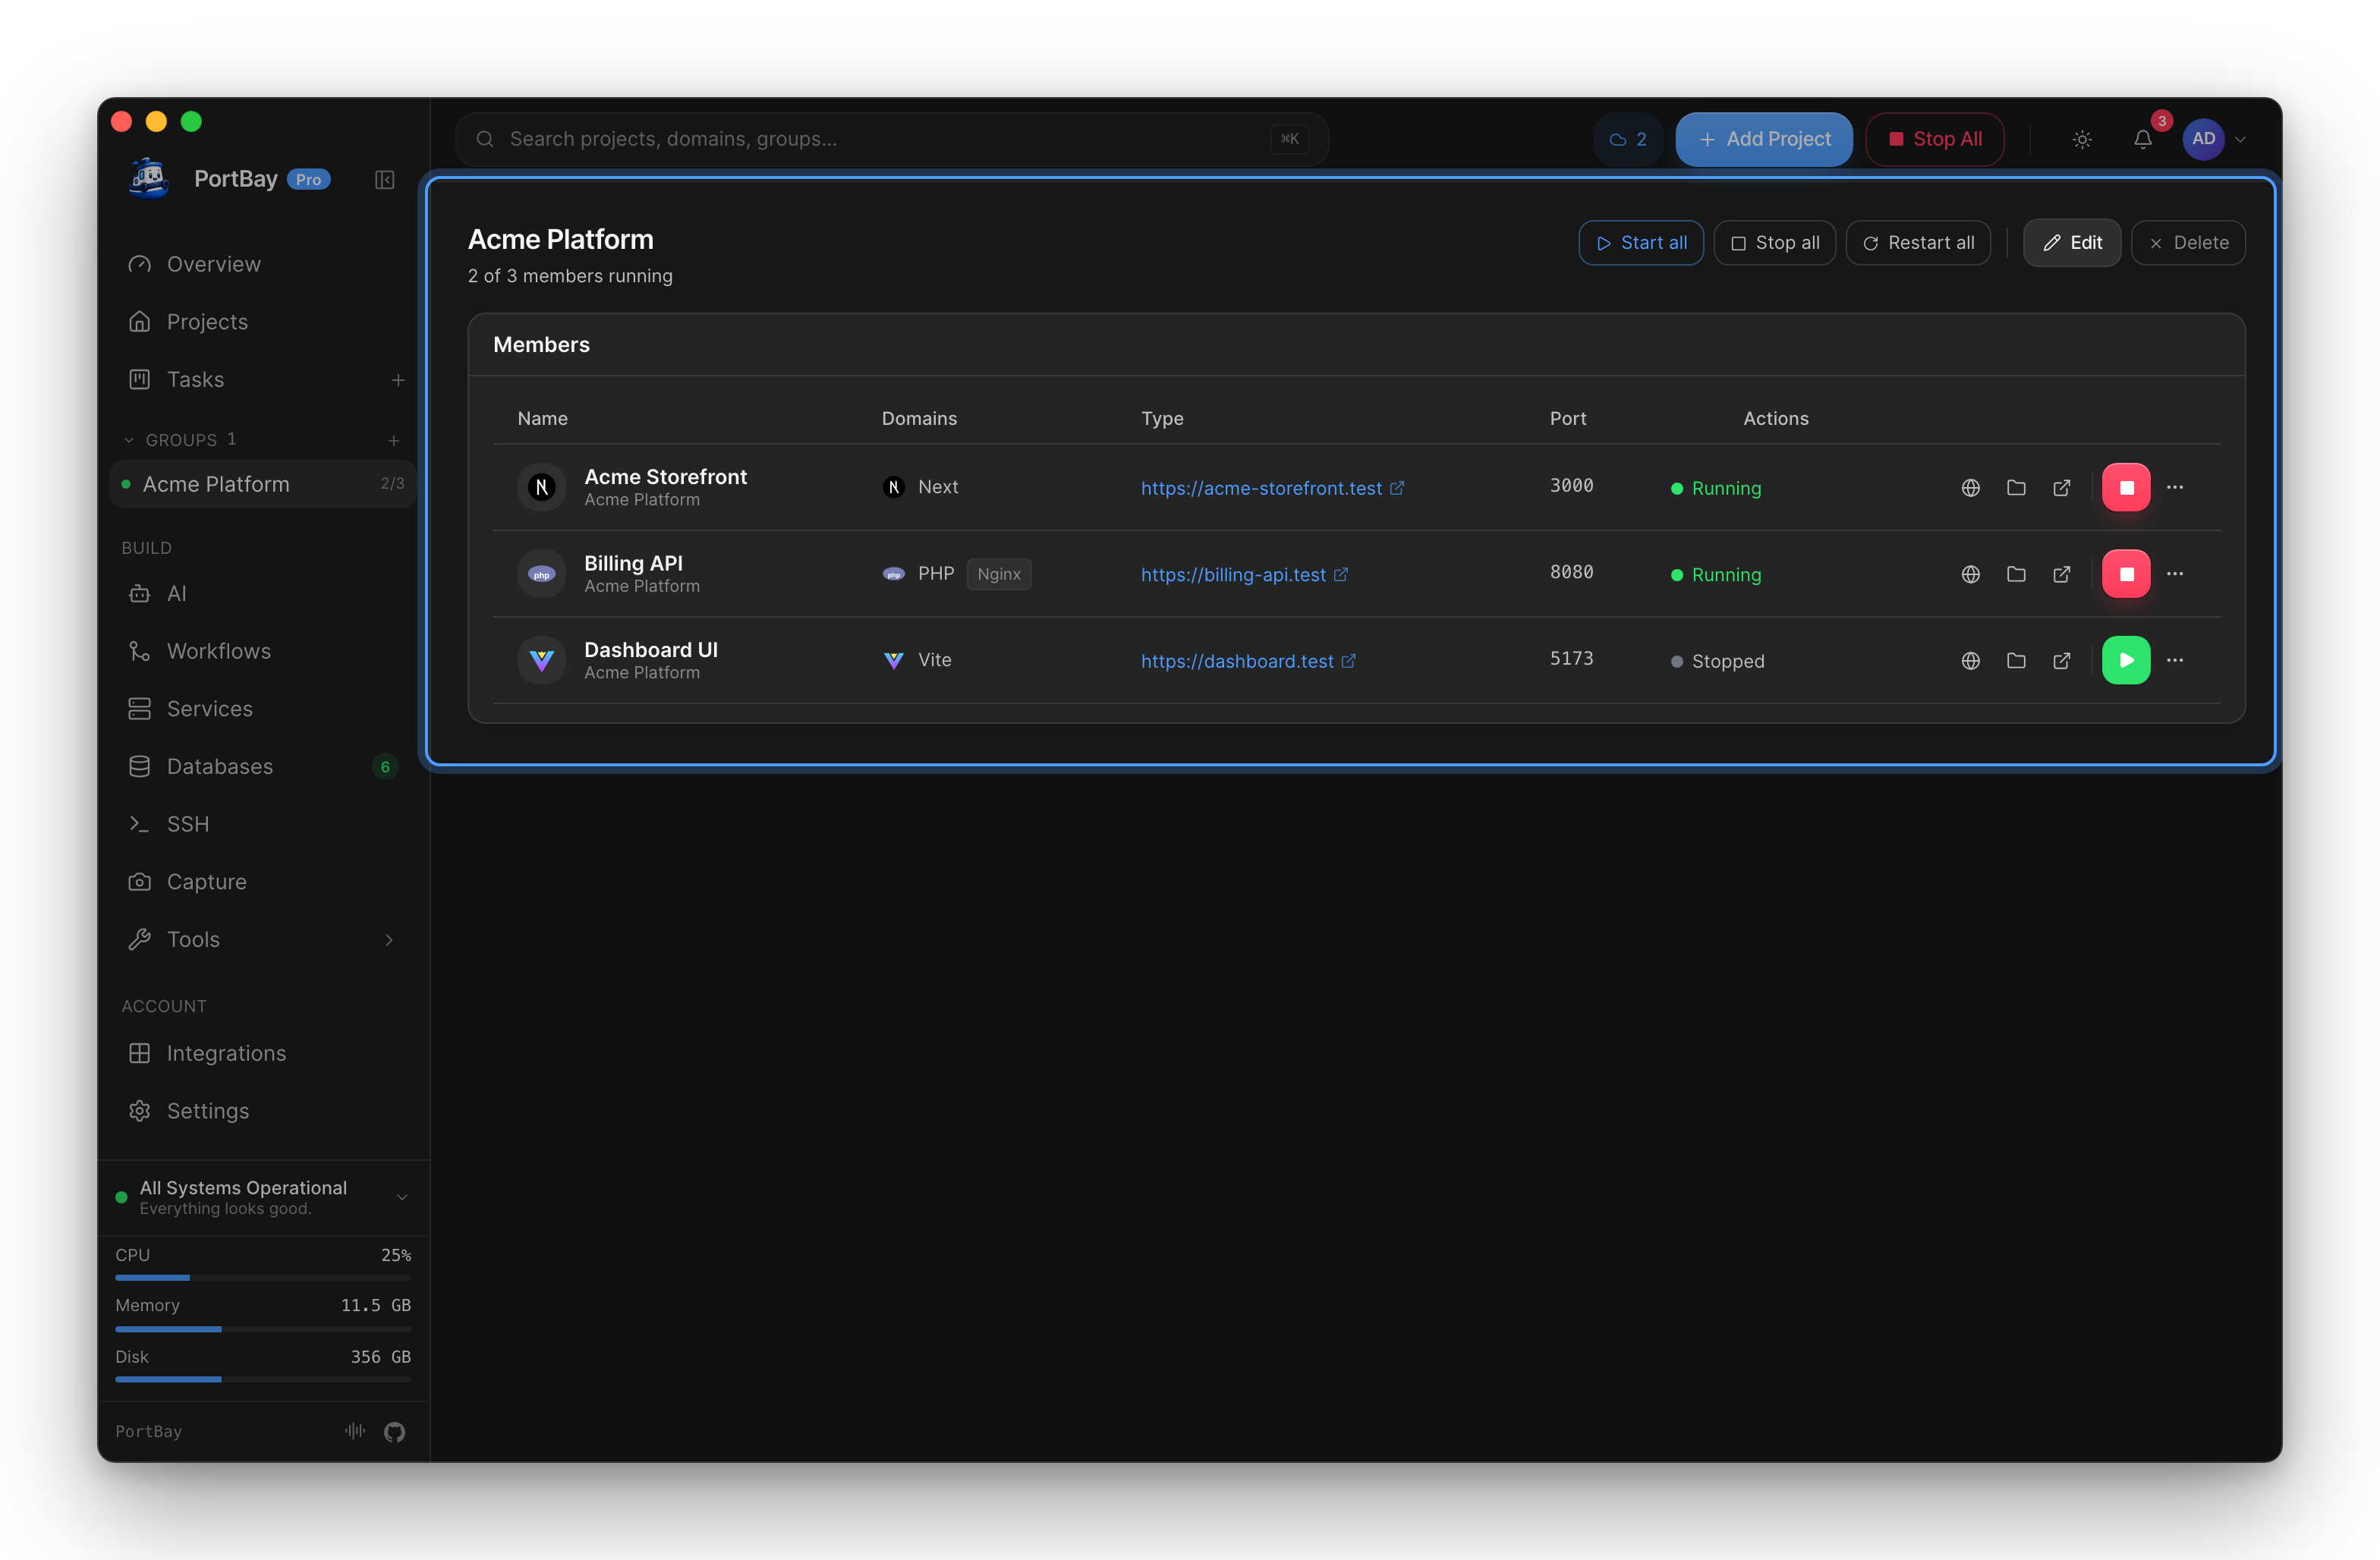The image size is (2380, 1560).
Task: Collapse the GROUPS section chevron
Action: pyautogui.click(x=128, y=440)
